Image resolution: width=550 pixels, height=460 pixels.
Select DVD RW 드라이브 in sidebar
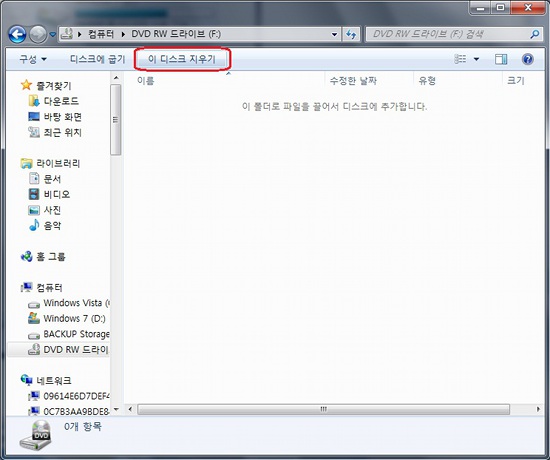76,349
